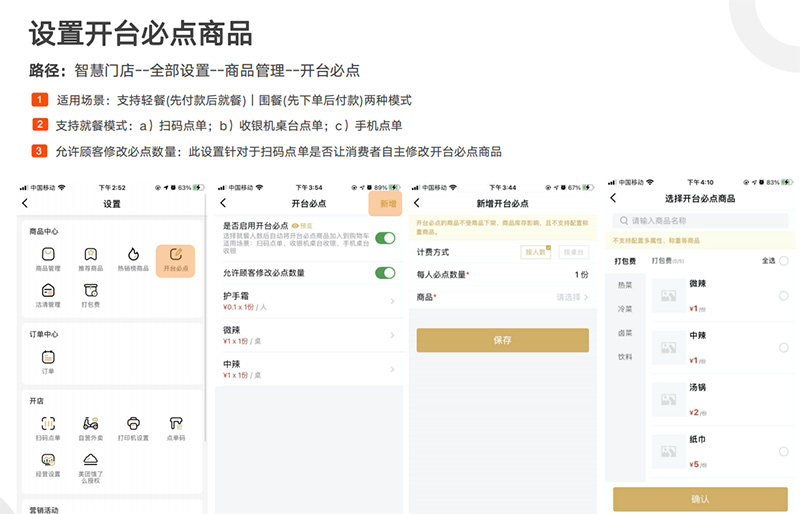Click the 预览 eye icon
The height and width of the screenshot is (514, 800).
pos(295,226)
